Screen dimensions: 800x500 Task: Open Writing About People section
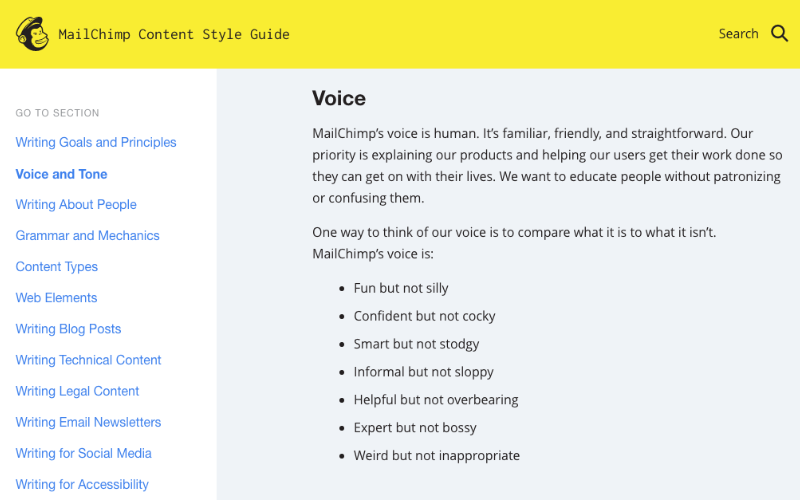tap(76, 205)
